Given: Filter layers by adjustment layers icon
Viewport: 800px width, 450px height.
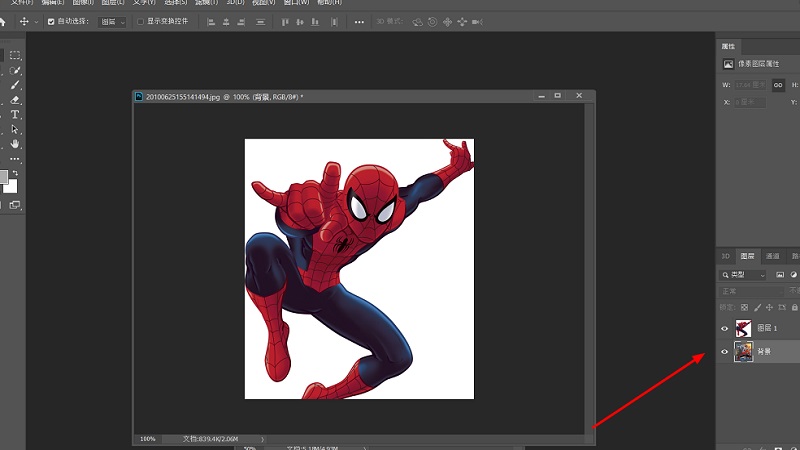Looking at the screenshot, I should [x=794, y=274].
